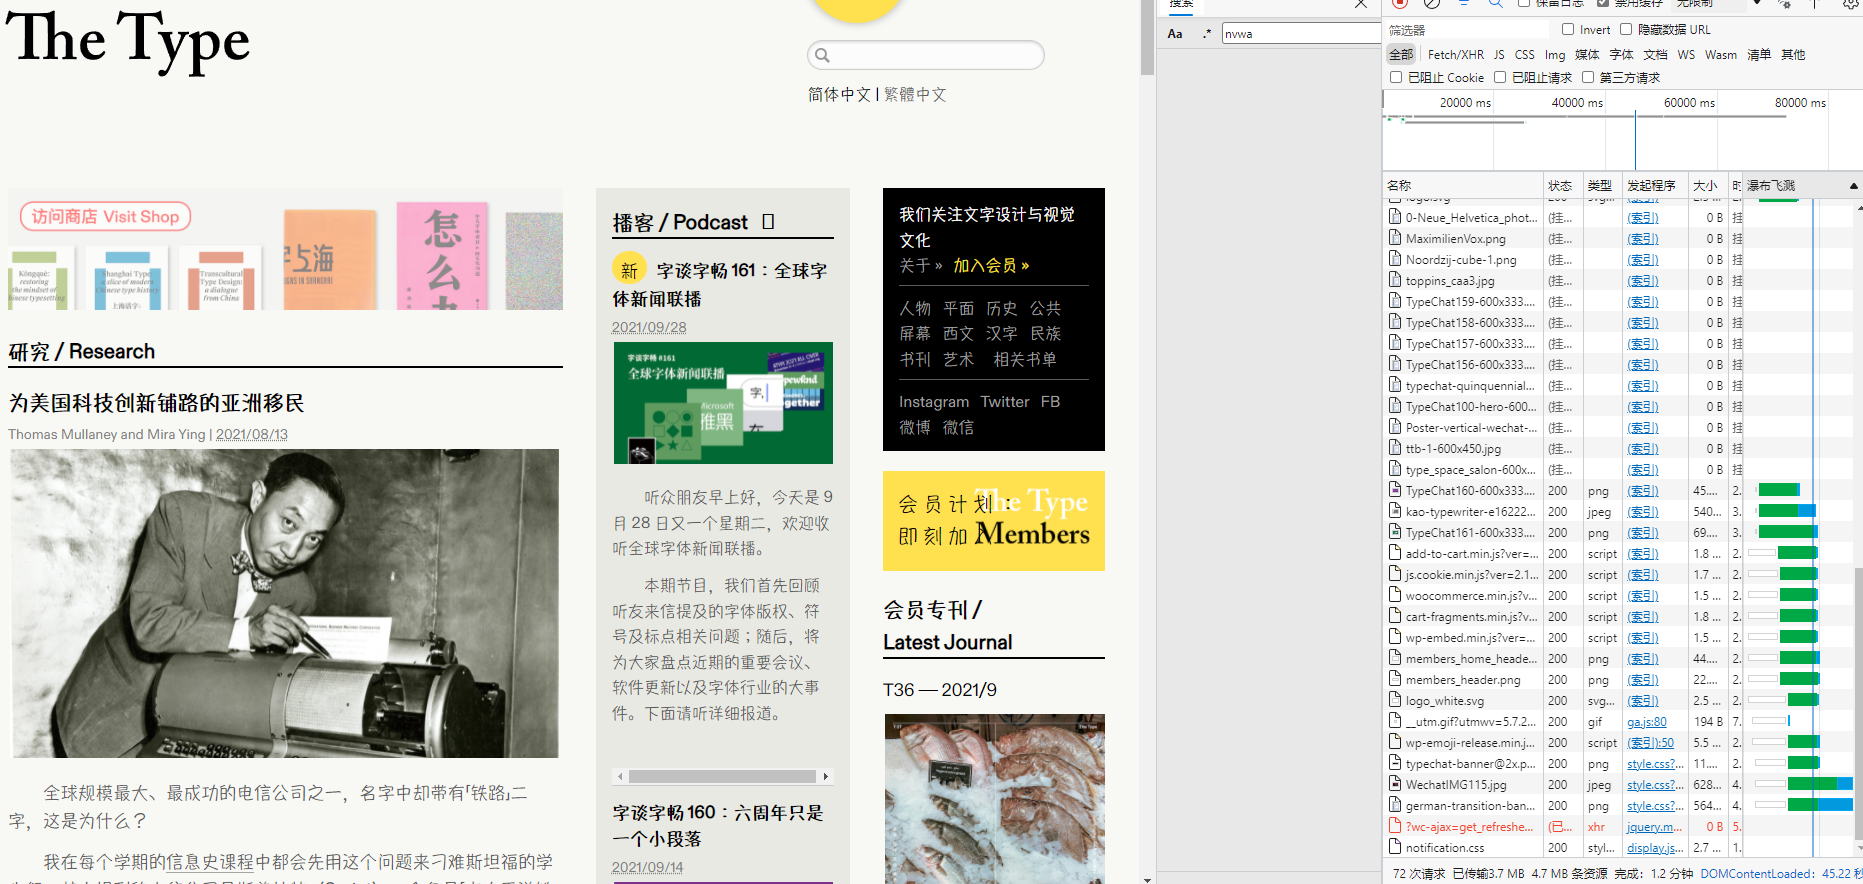The width and height of the screenshot is (1863, 884).
Task: Toggle match case Aa search option
Action: (x=1175, y=34)
